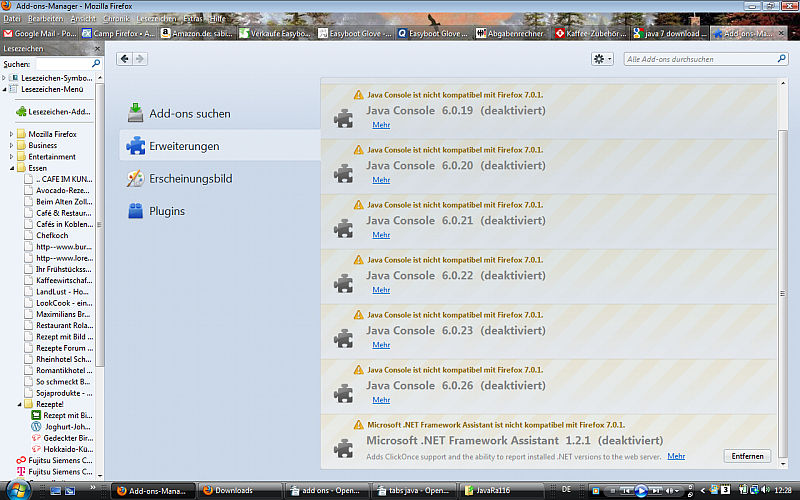800x500 pixels.
Task: Click the Add-ons suchen download icon
Action: pos(135,113)
